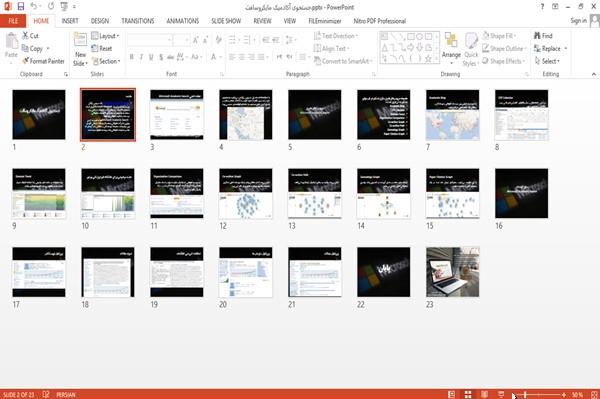The height and width of the screenshot is (399, 600).
Task: Select the Format Painter tool
Action: point(43,61)
